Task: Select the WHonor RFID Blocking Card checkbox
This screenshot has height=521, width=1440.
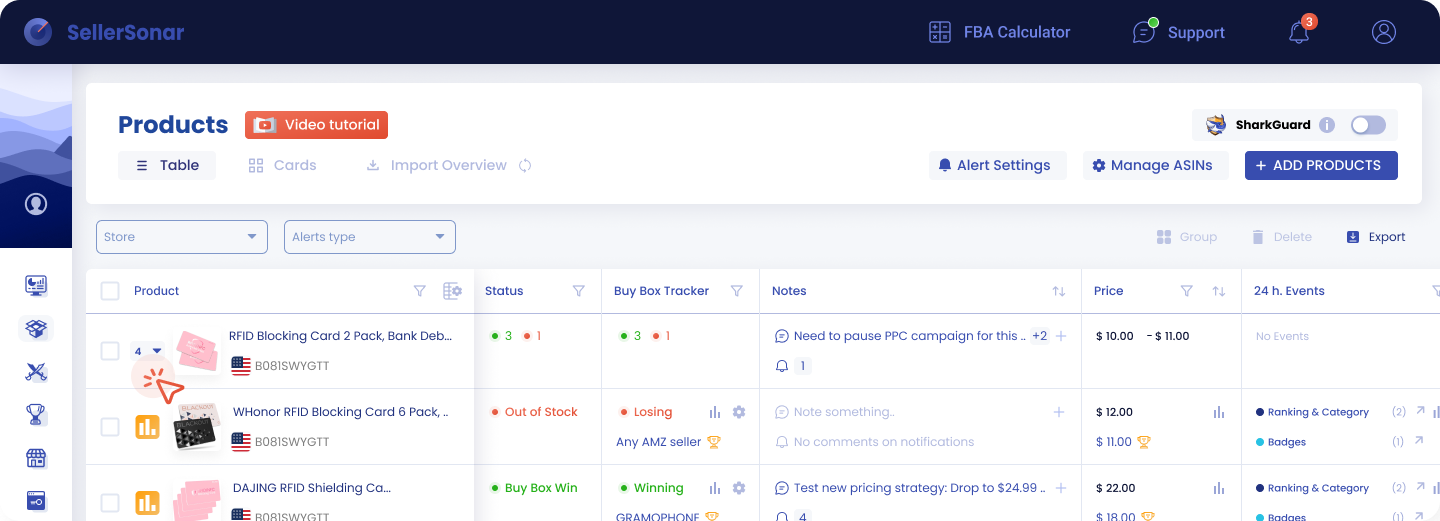Action: point(110,427)
